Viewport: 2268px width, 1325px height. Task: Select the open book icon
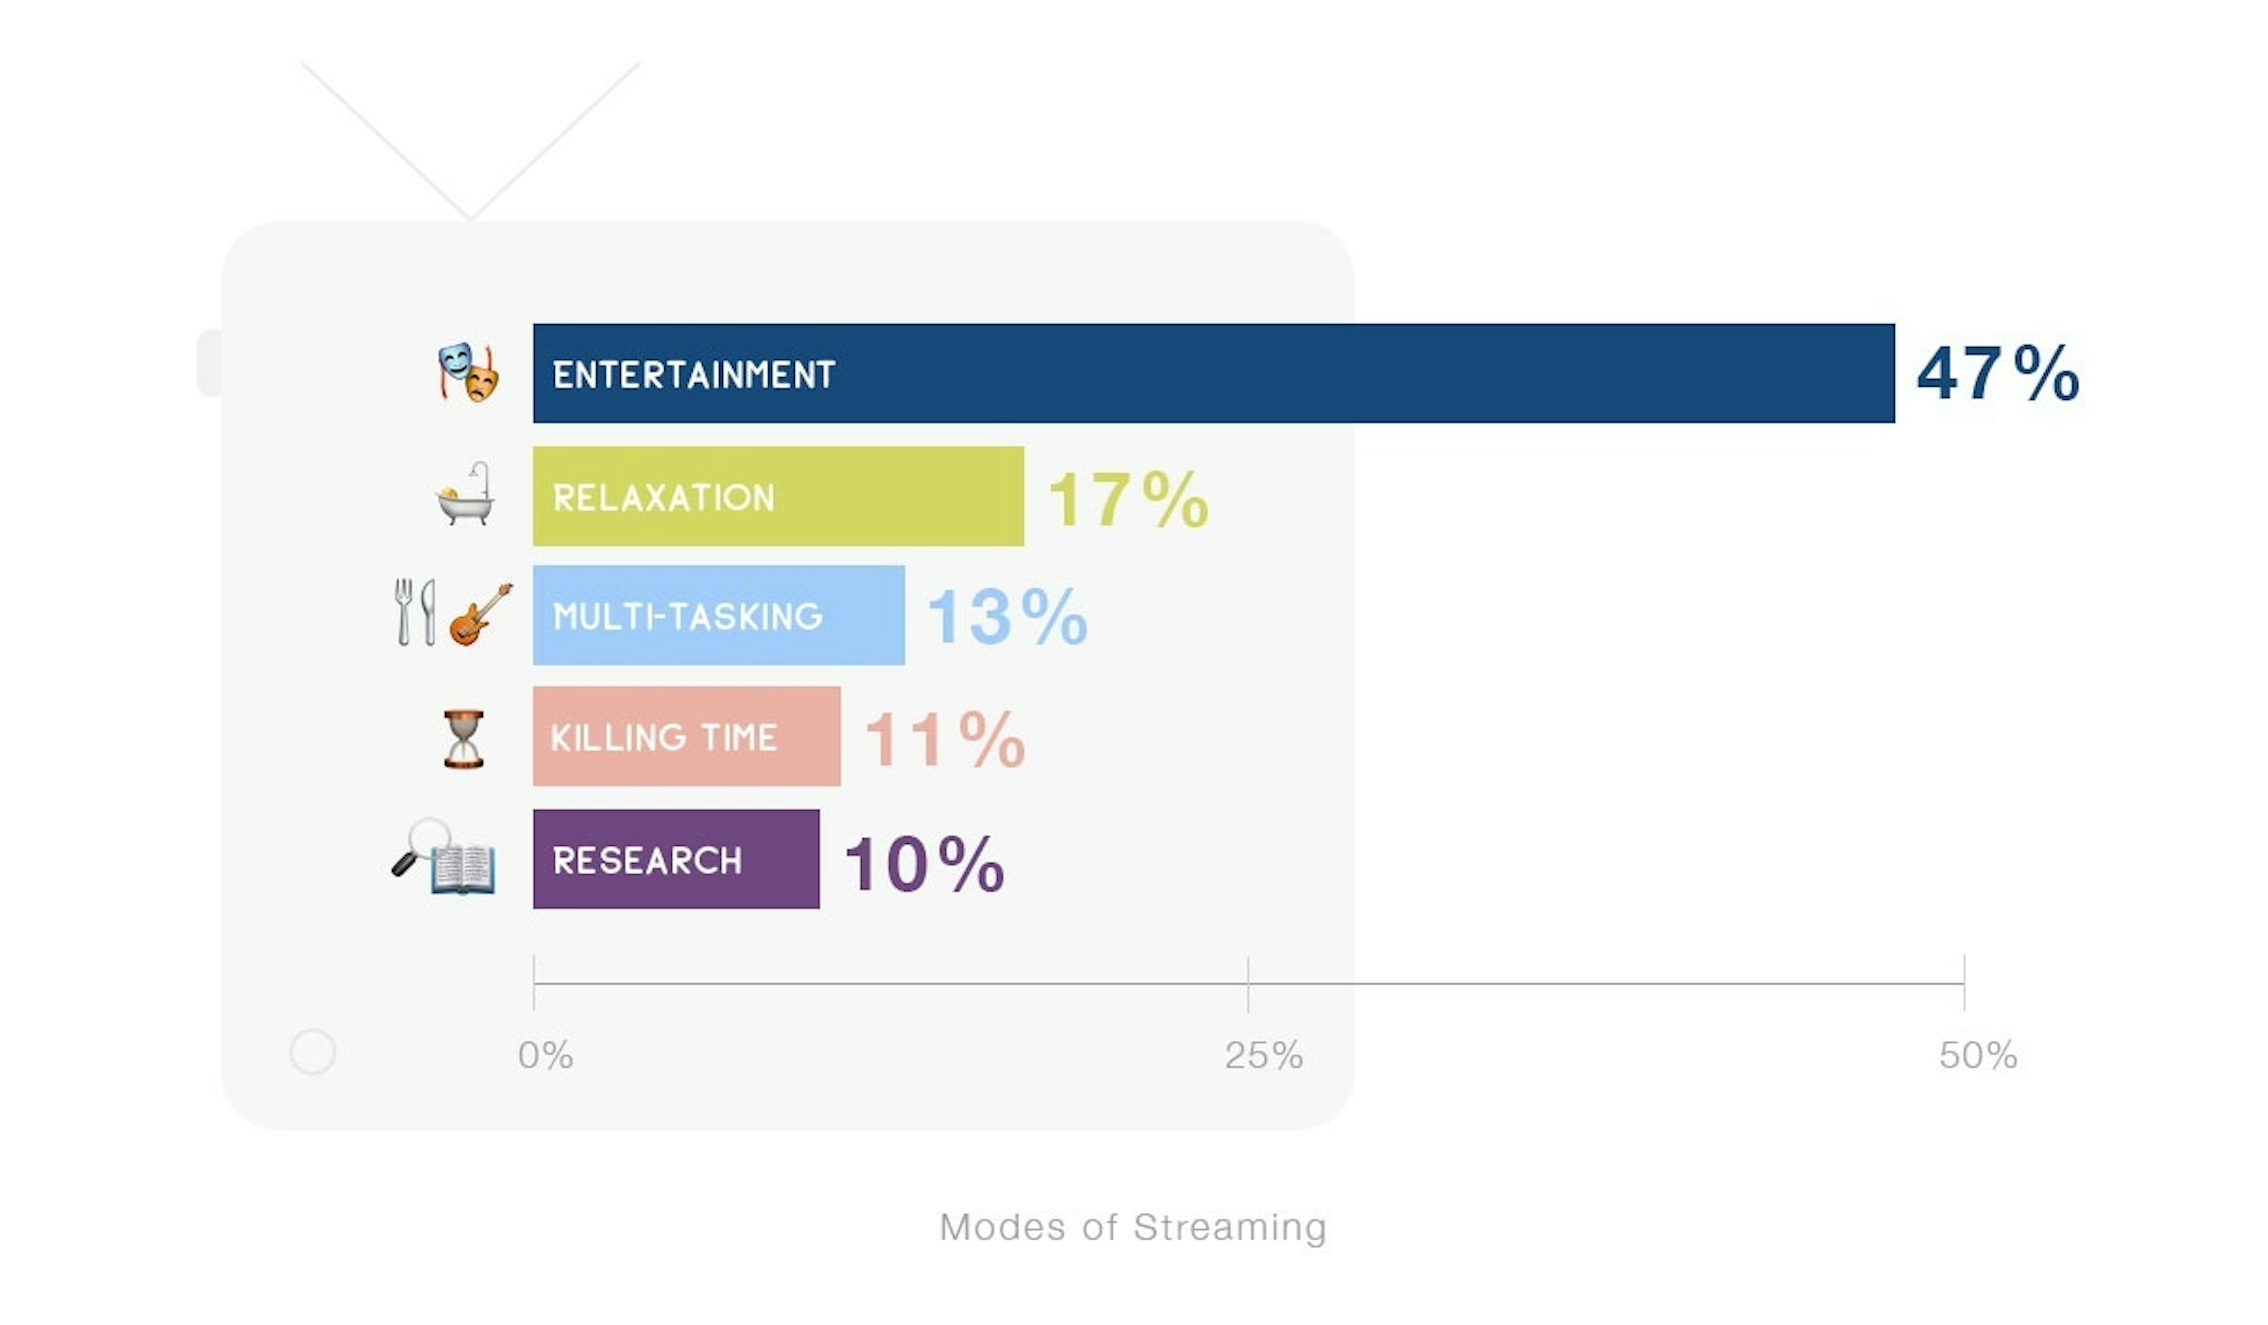coord(463,869)
